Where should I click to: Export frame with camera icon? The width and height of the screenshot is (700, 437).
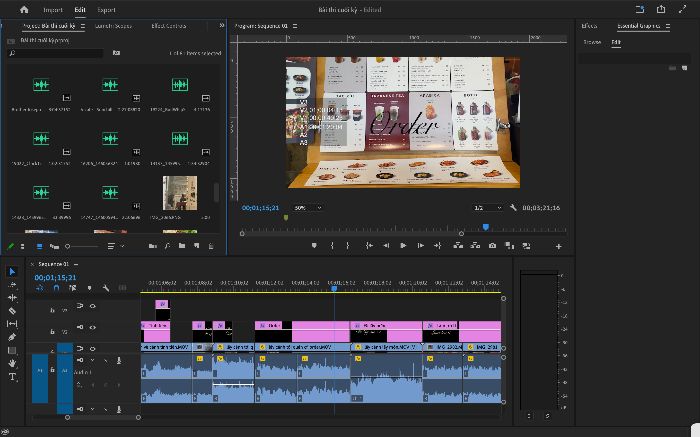492,246
